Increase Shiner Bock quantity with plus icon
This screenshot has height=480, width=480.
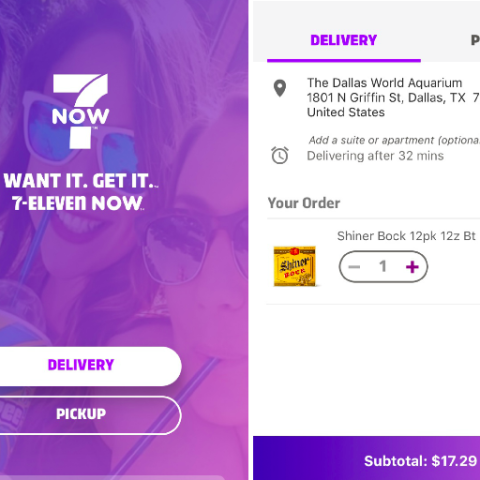(x=412, y=267)
